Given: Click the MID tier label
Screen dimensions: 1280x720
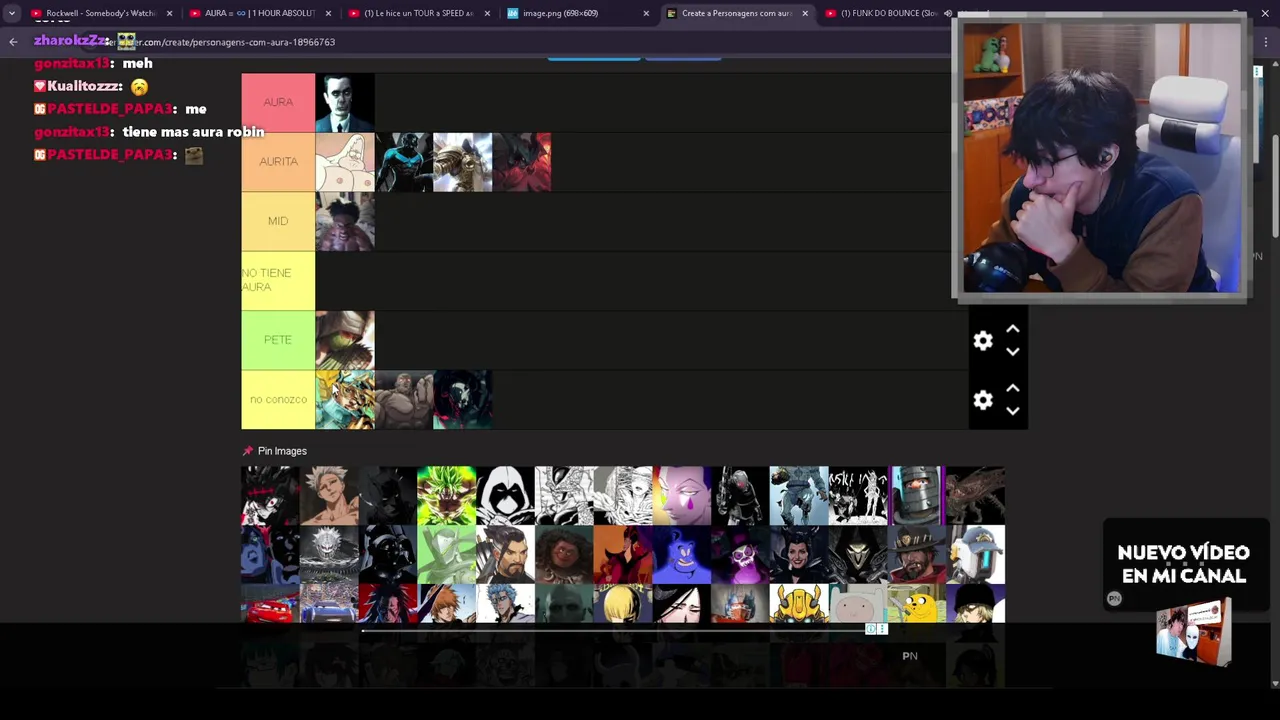Looking at the screenshot, I should [278, 221].
